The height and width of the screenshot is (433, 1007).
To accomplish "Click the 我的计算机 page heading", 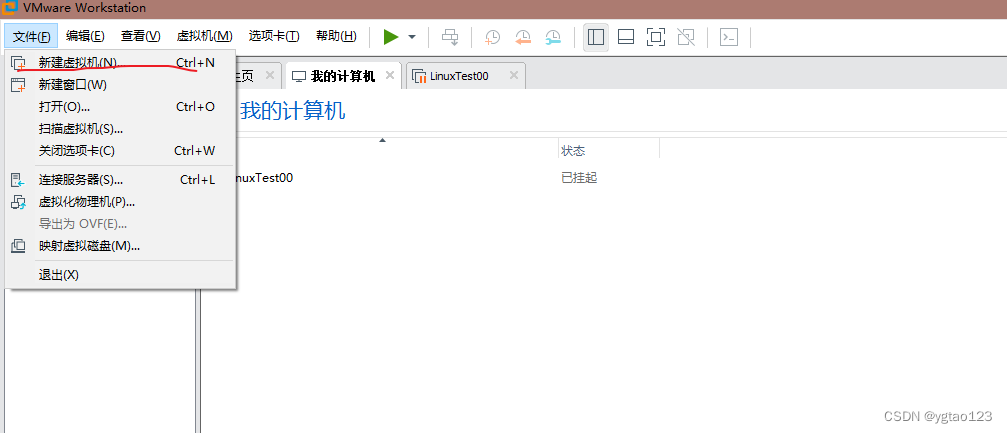I will [292, 110].
